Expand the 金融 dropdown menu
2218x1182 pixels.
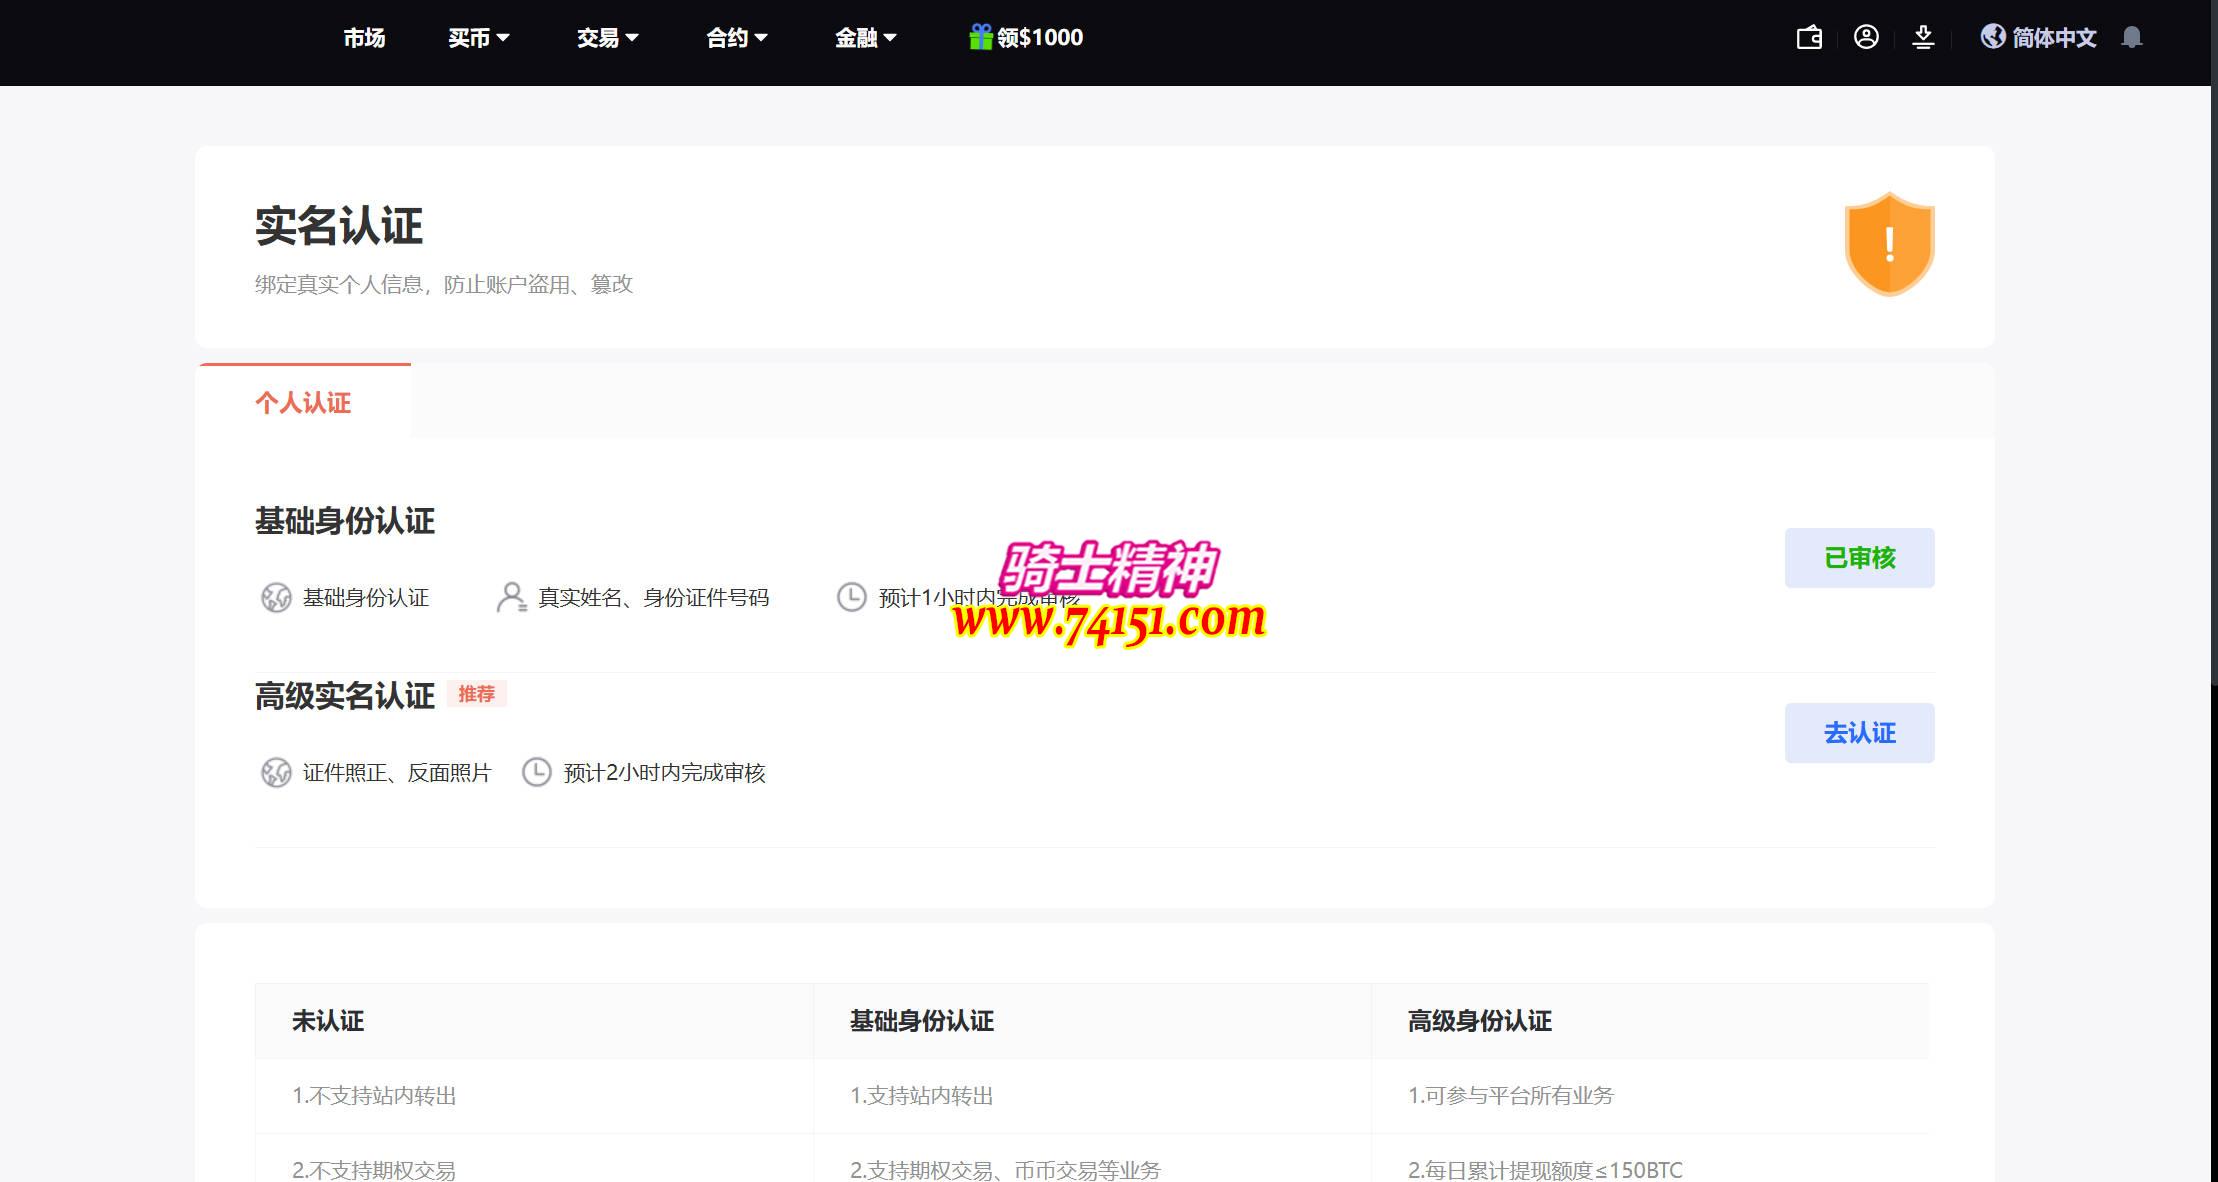point(865,38)
